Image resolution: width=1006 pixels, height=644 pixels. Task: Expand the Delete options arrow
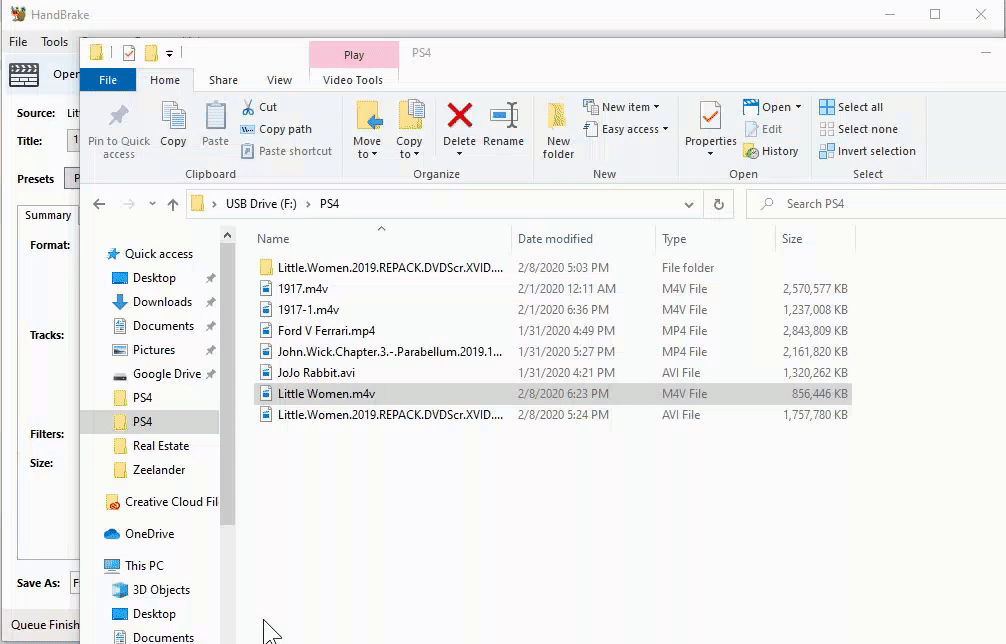459,154
